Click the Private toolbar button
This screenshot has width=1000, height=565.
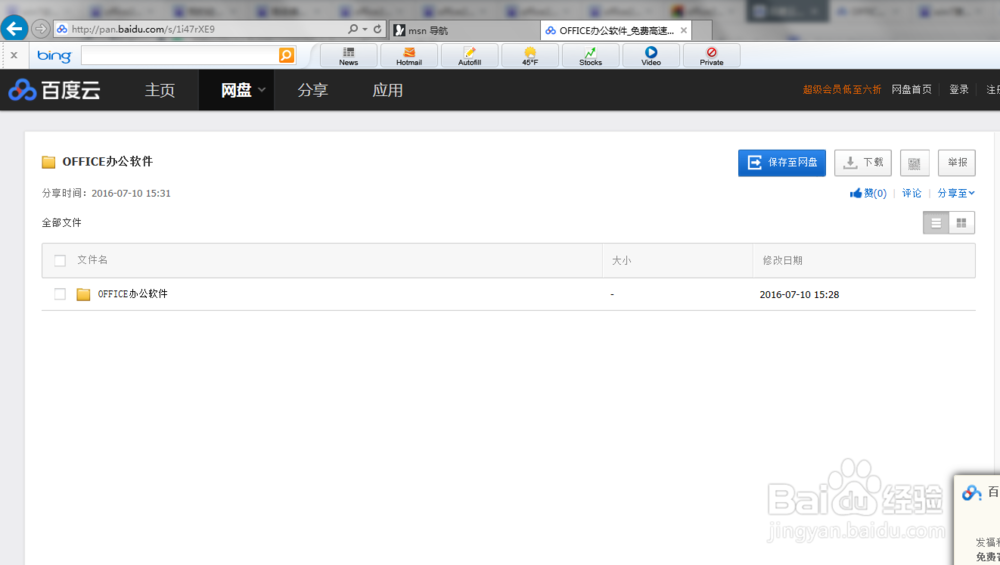712,55
